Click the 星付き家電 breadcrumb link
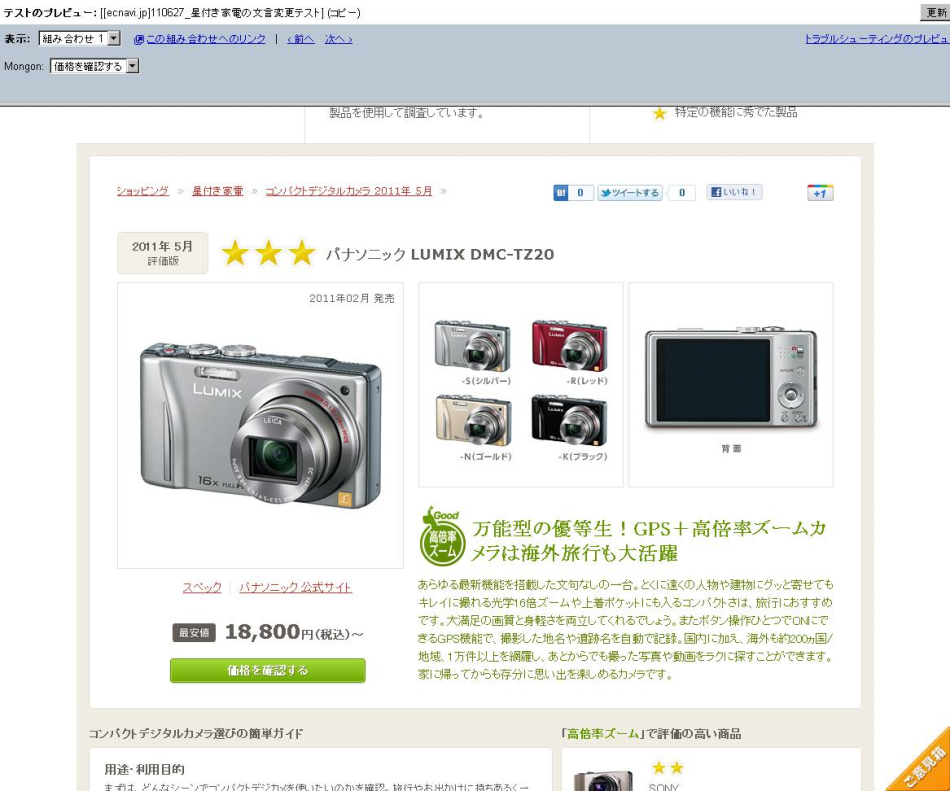This screenshot has height=791, width=950. (218, 191)
